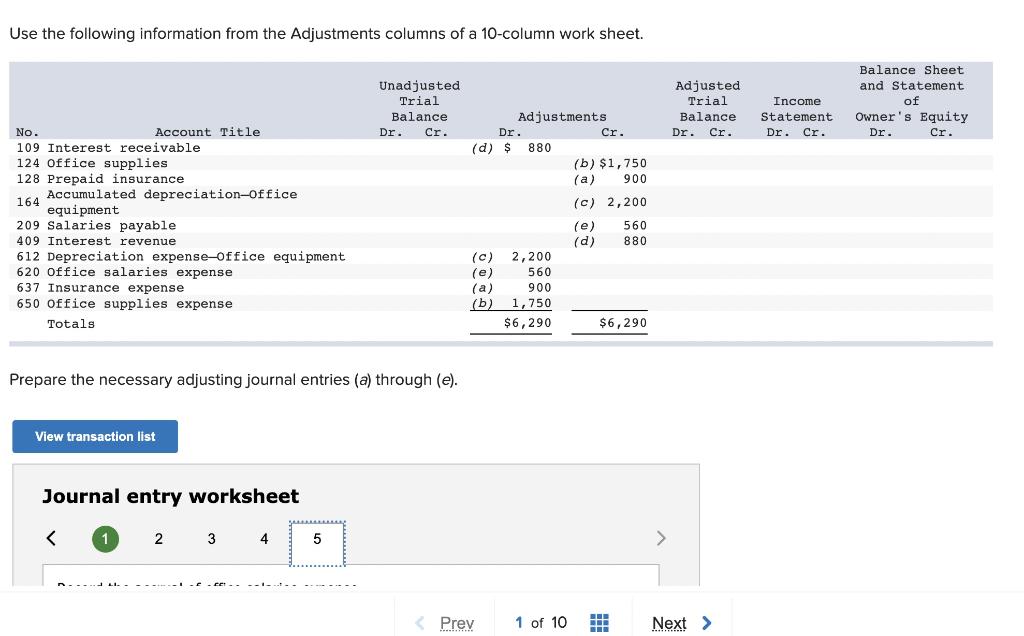Expand forward entries using the right angle bracket
Viewport: 1024px width, 636px height.
point(661,537)
